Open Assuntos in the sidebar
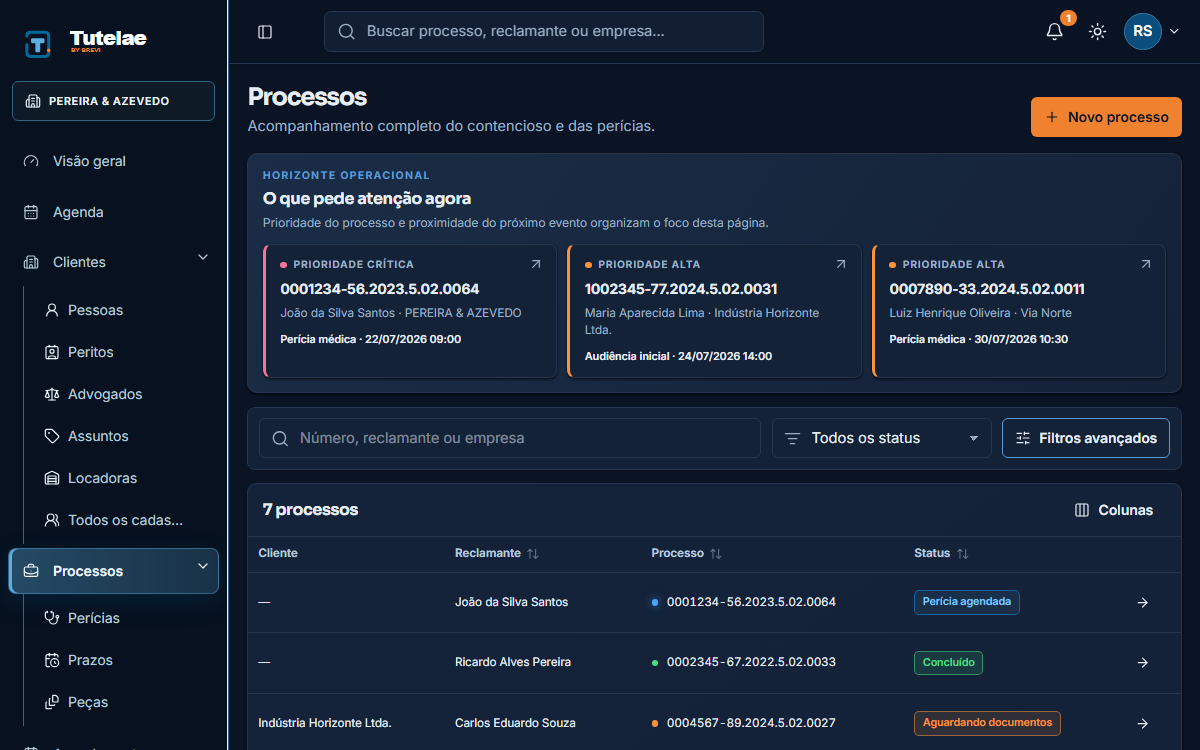Screen dimensions: 1200x750 [x=124, y=436]
